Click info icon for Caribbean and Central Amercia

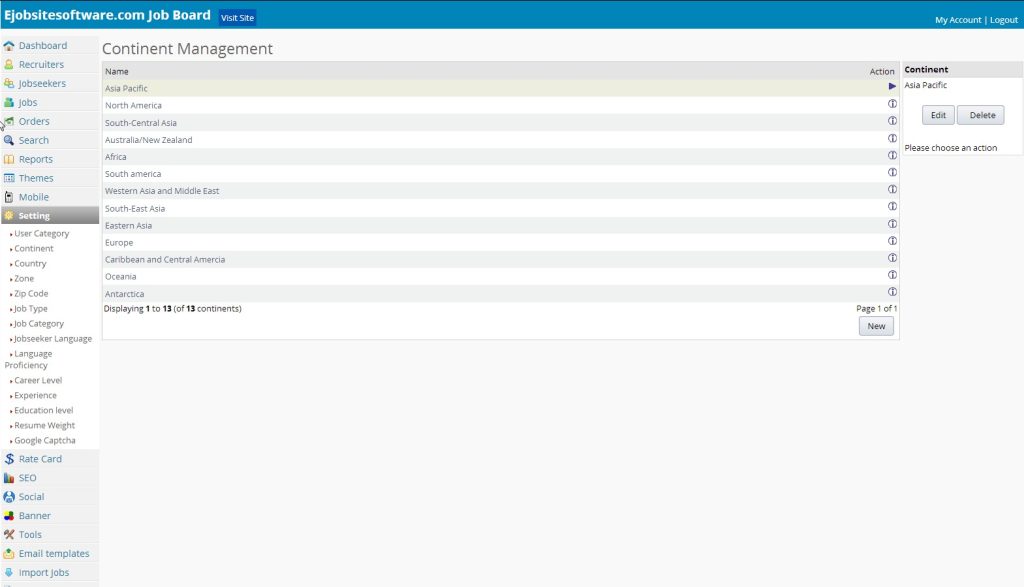(892, 258)
